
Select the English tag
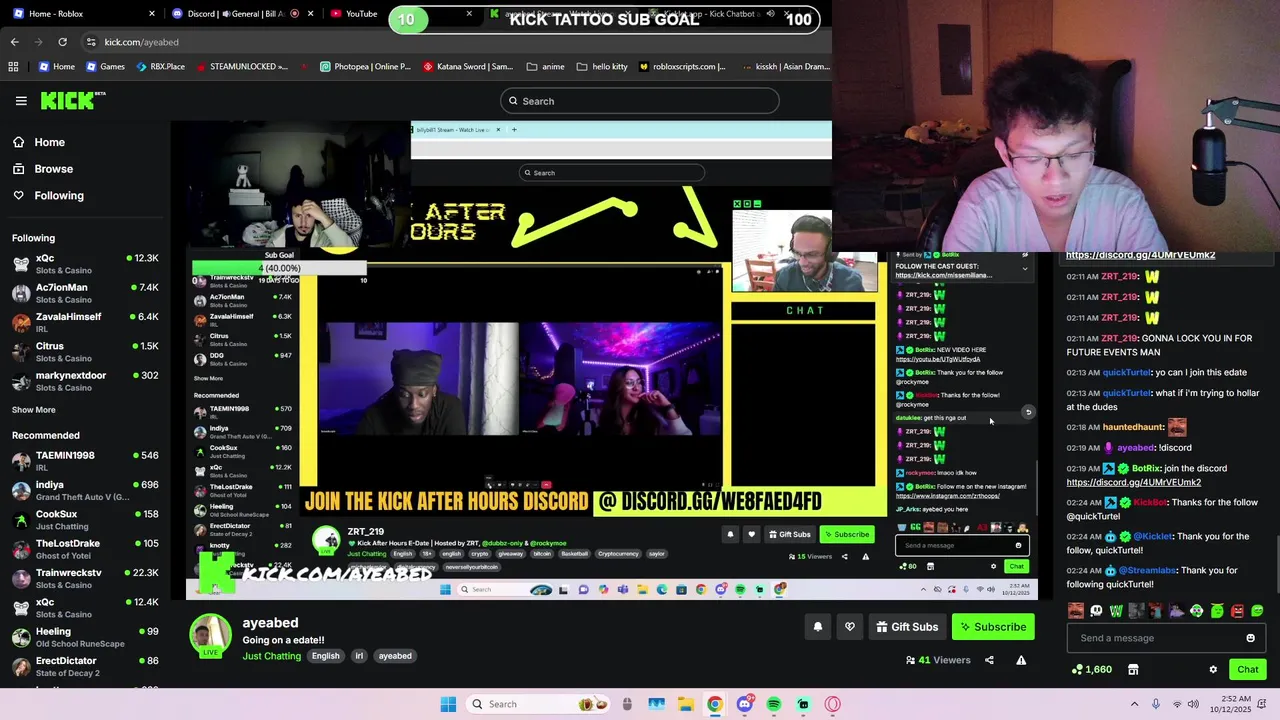[x=325, y=656]
